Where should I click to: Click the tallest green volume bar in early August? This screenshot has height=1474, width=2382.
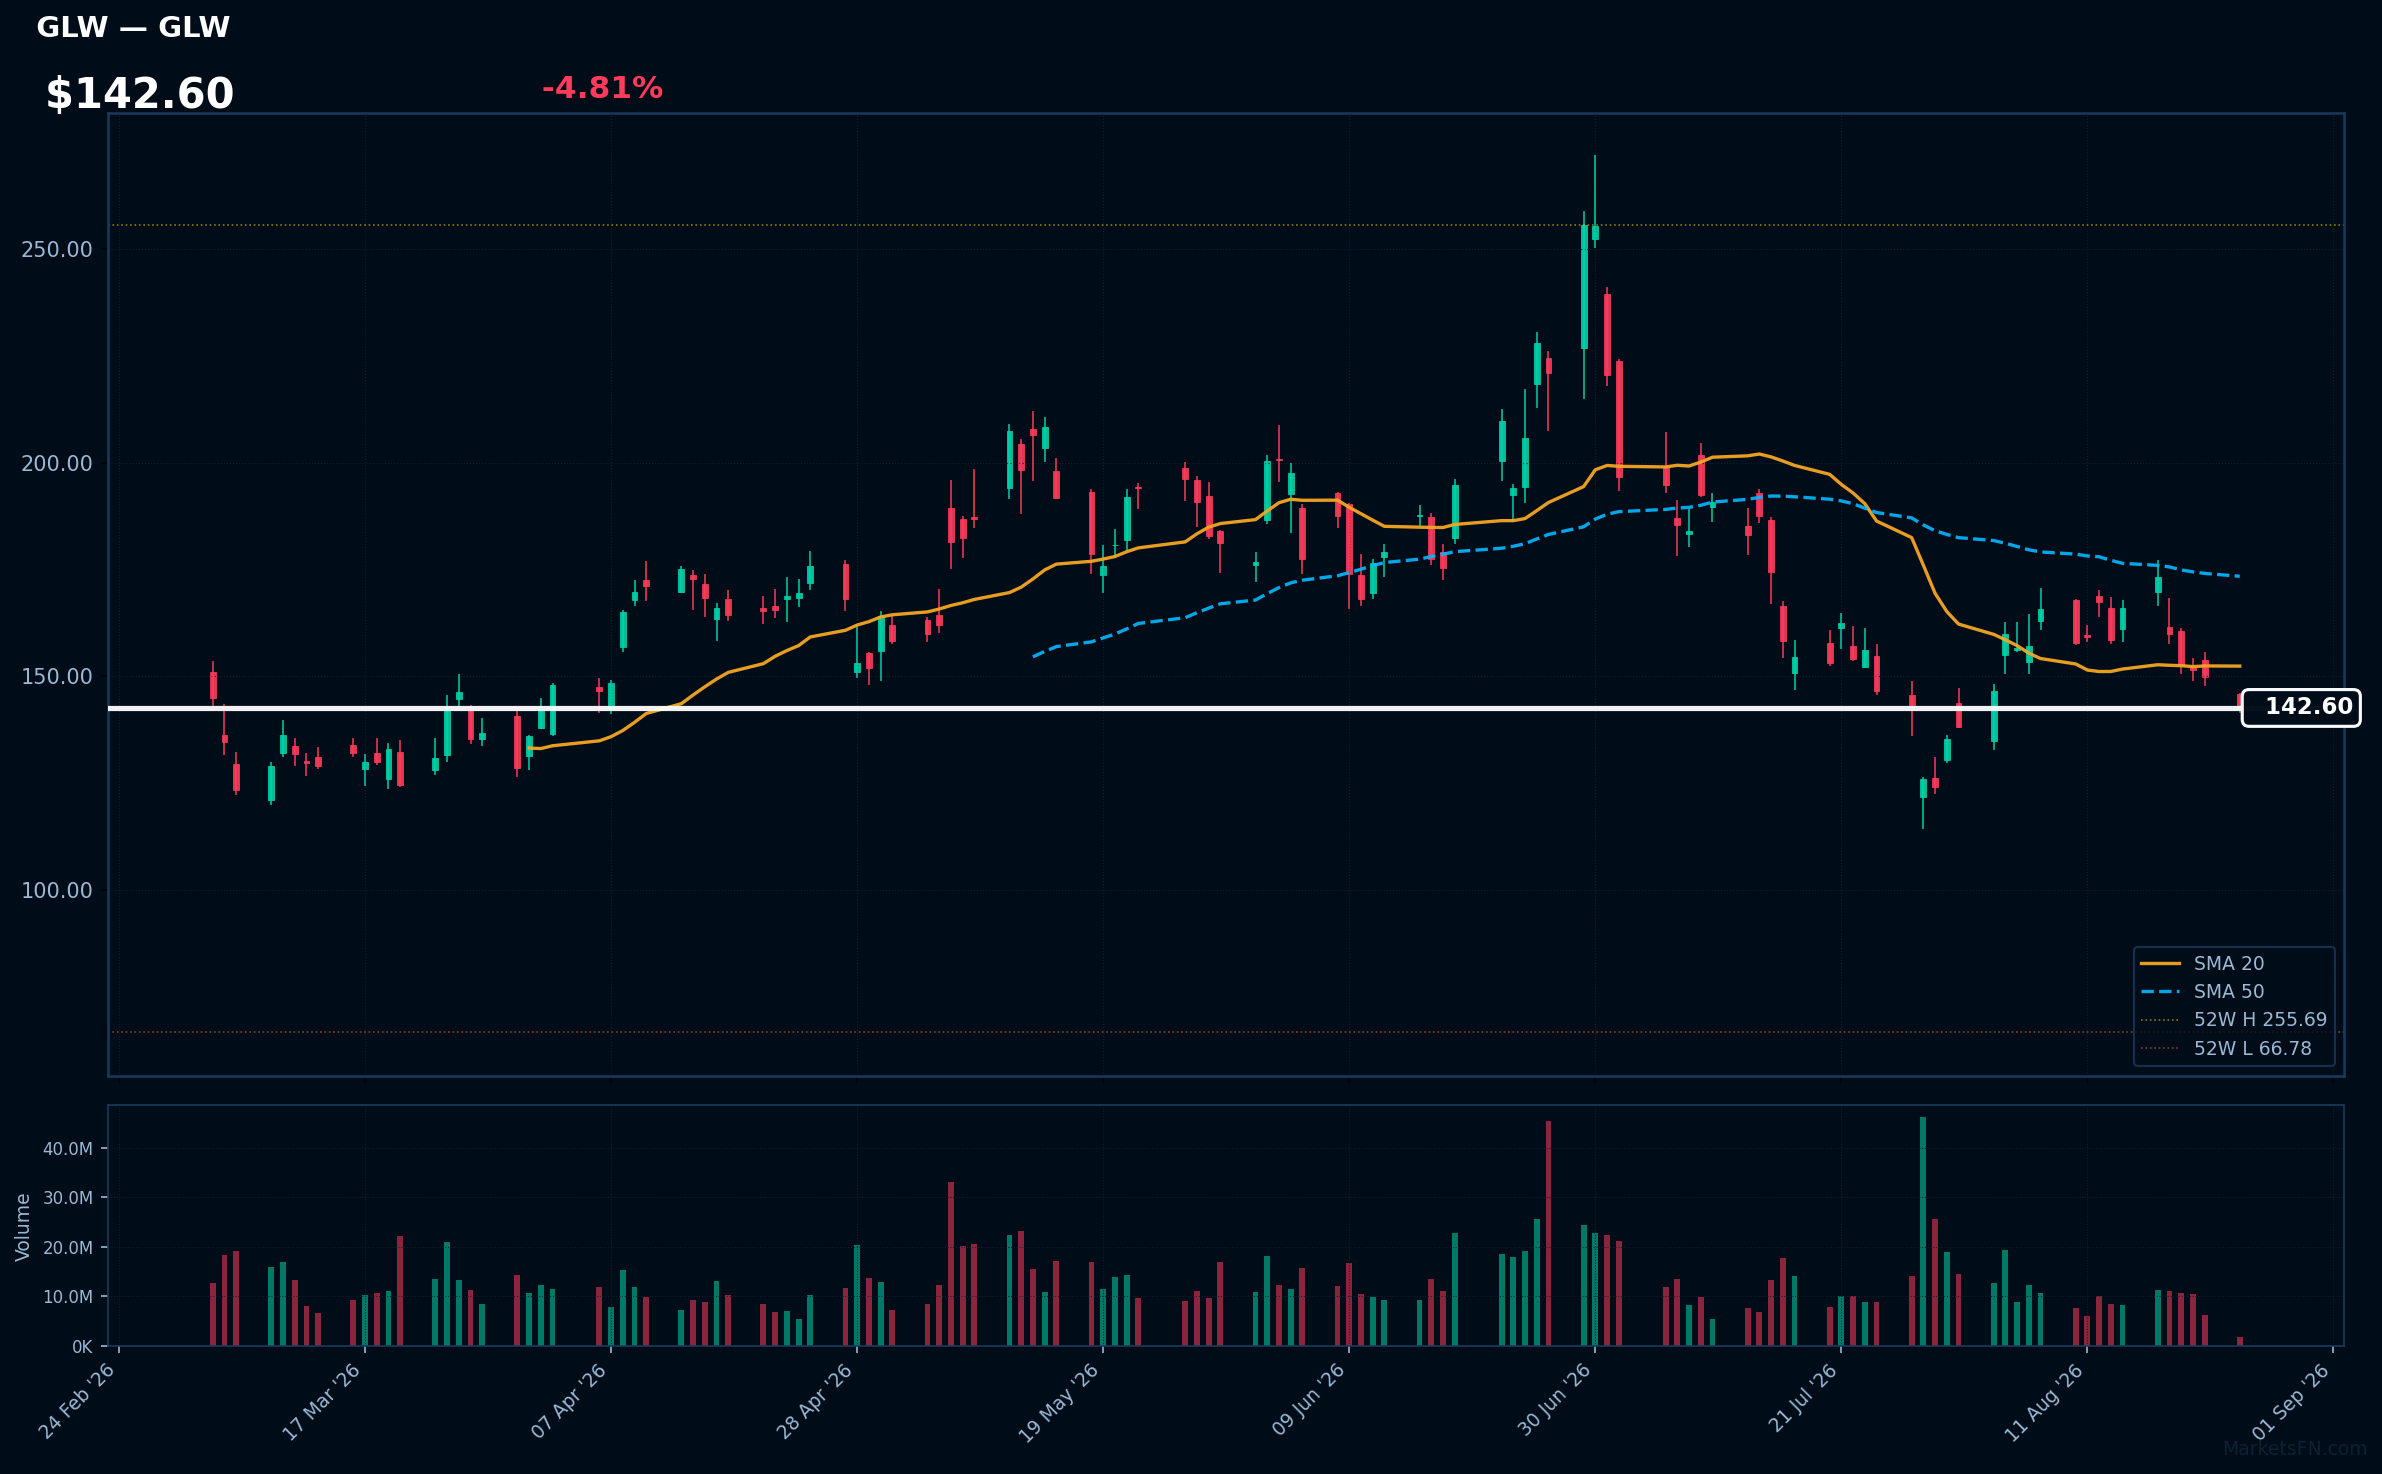tap(1923, 1231)
